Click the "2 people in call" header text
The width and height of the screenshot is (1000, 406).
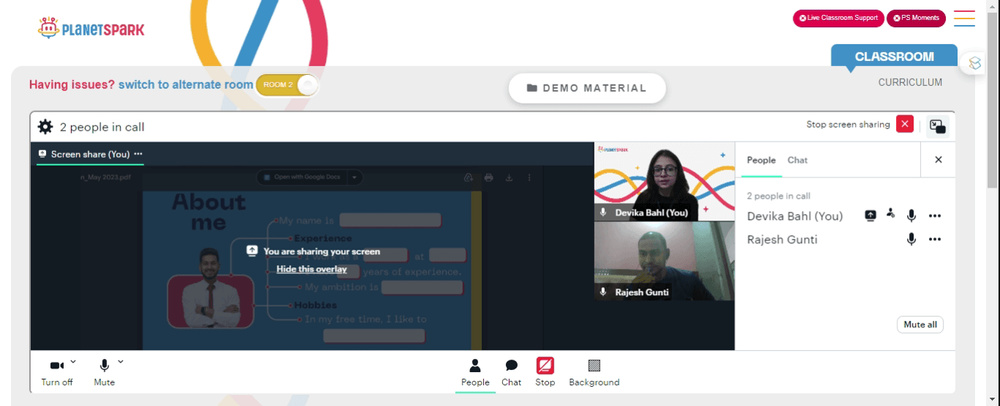pos(102,127)
